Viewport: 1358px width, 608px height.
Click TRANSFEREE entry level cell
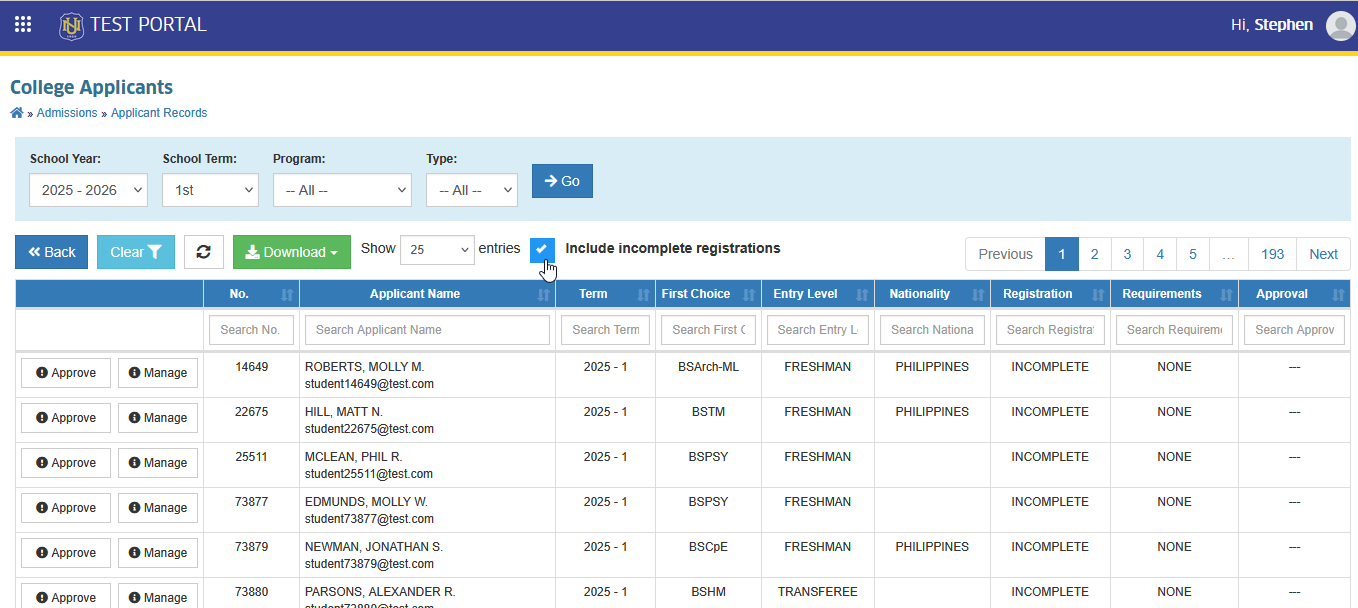(x=817, y=592)
